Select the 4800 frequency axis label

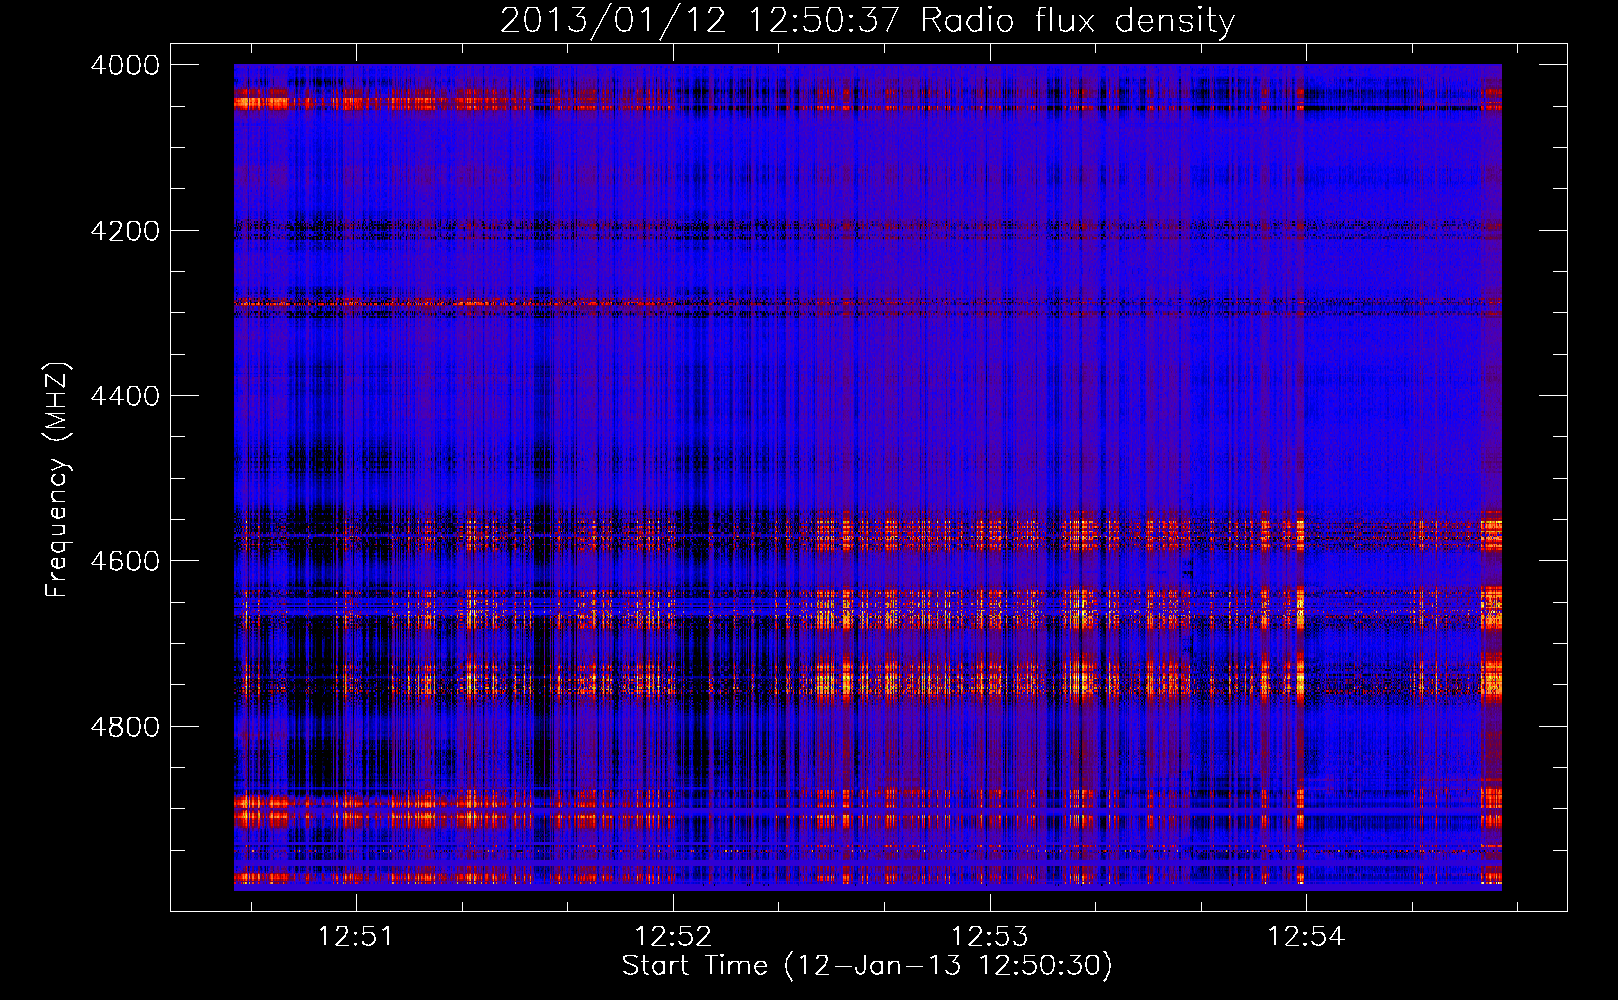(x=125, y=727)
